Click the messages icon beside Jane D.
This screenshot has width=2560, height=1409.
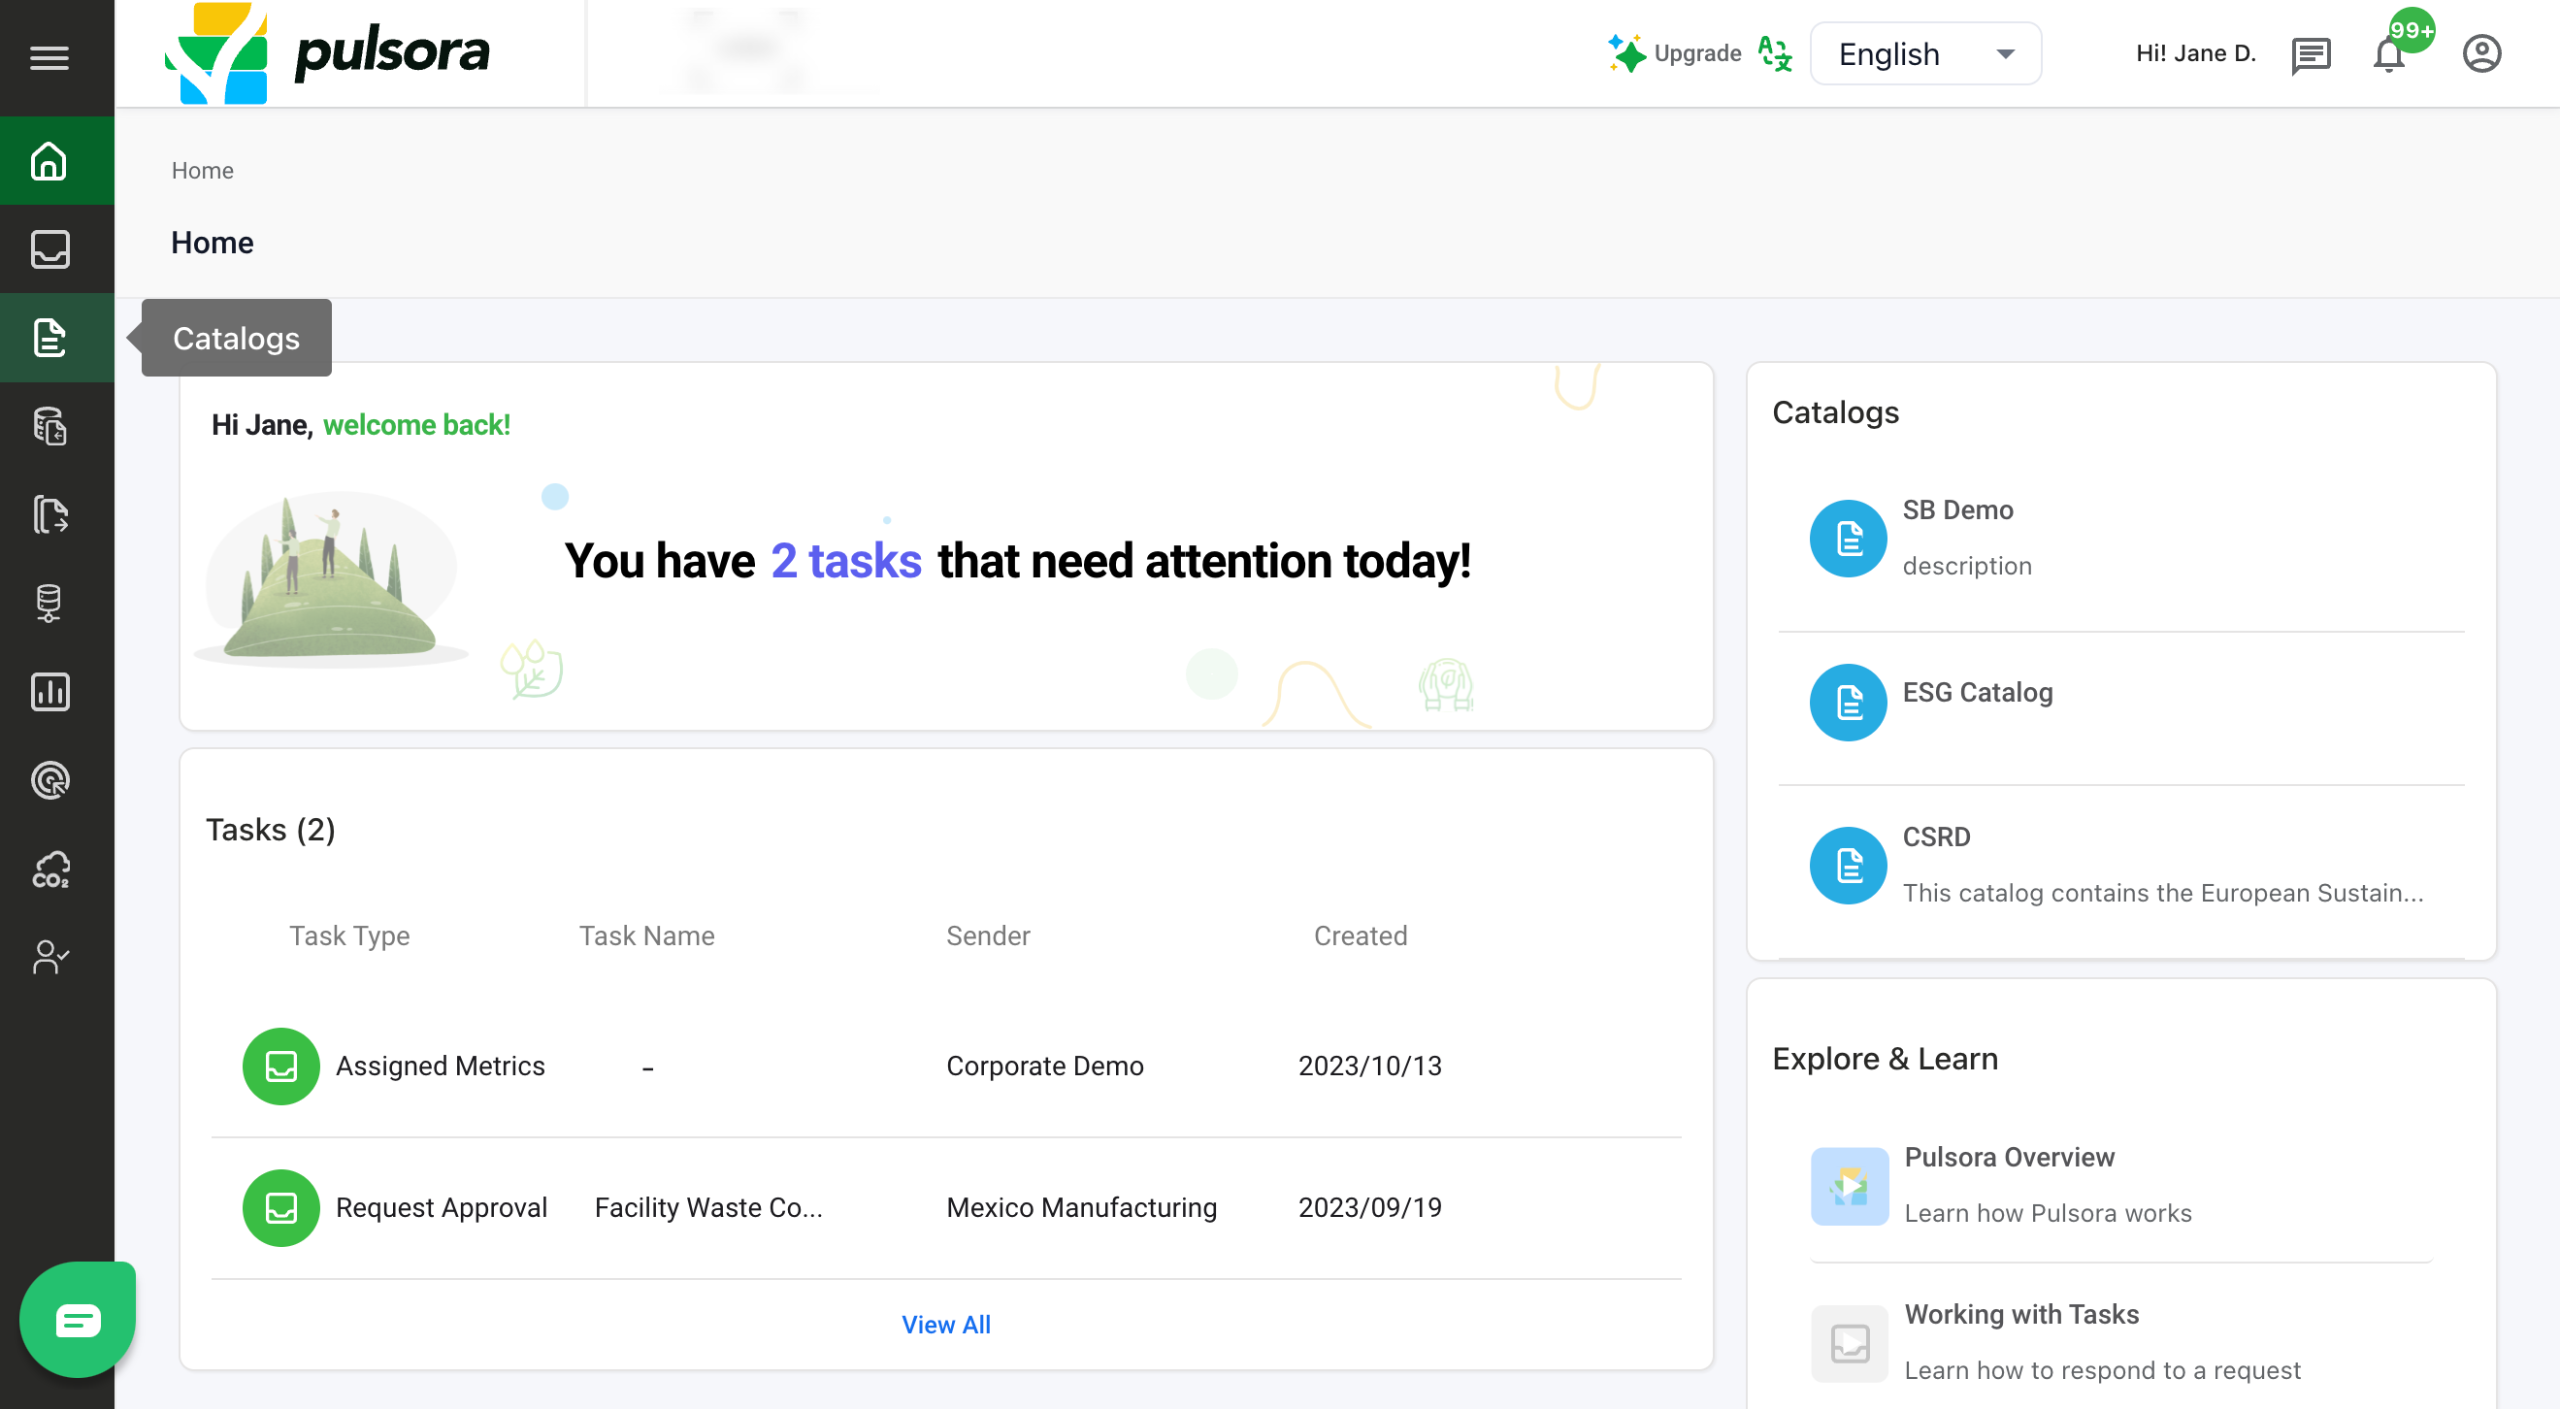point(2311,55)
